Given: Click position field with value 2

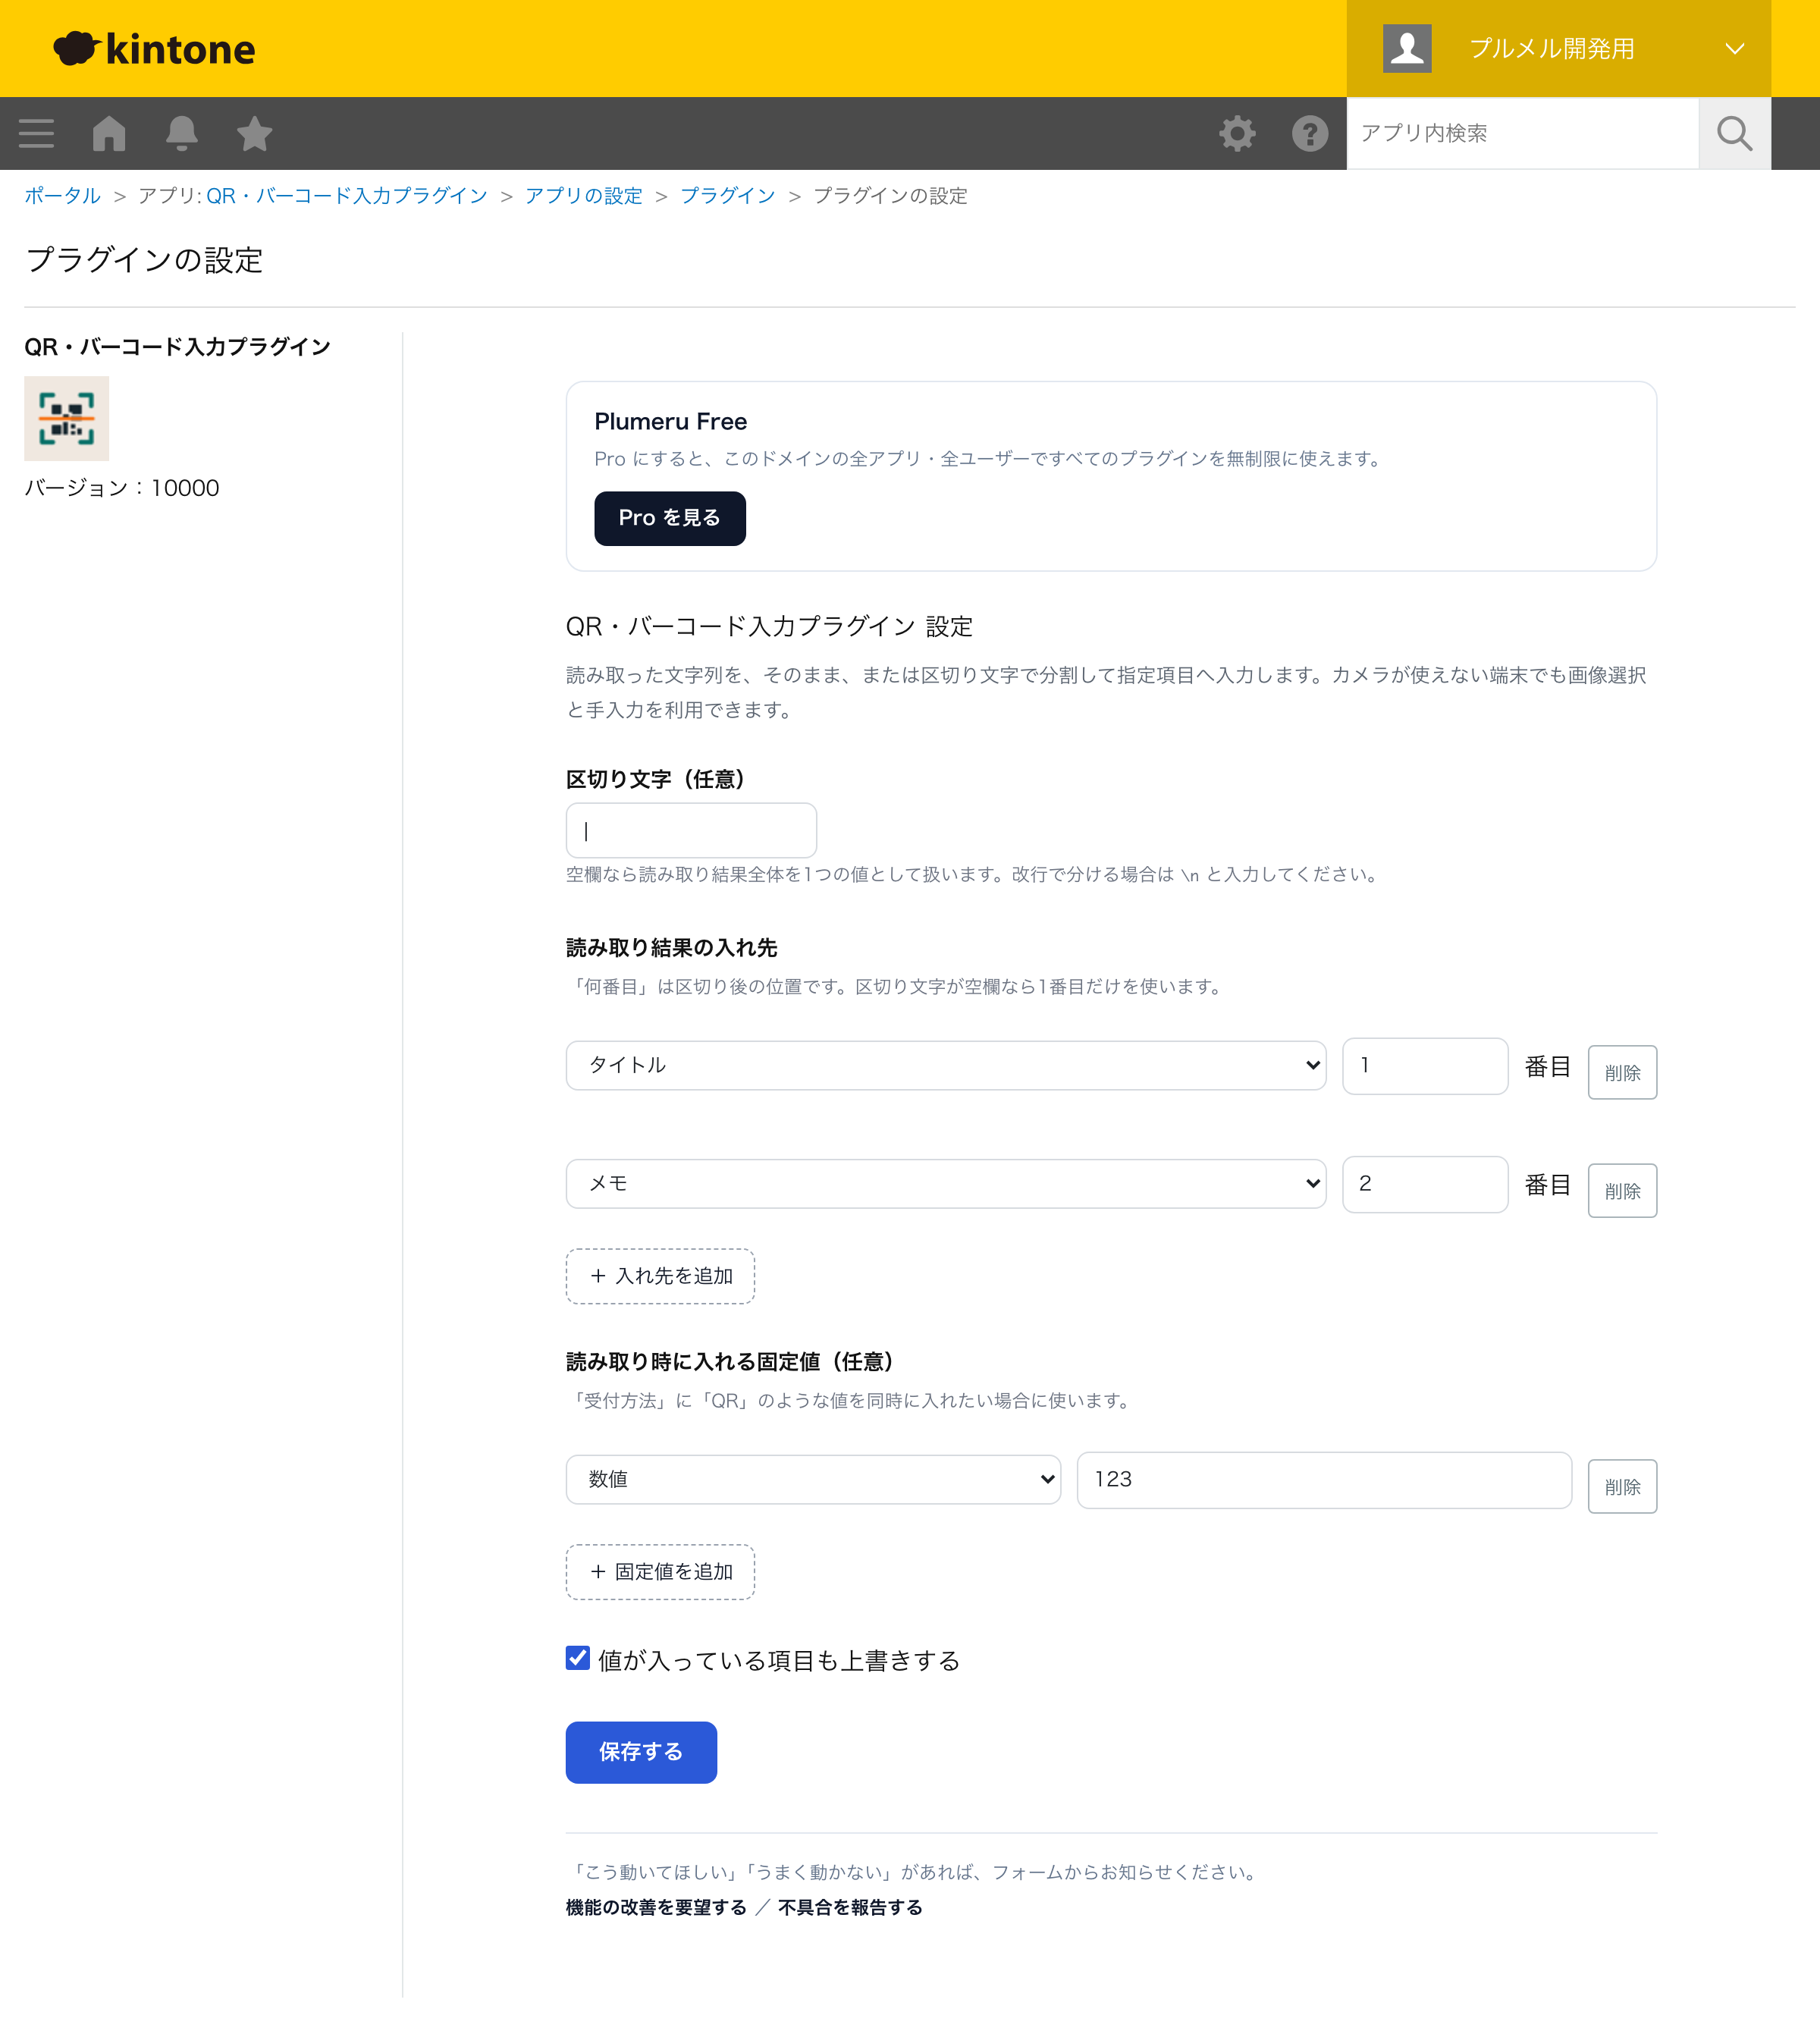Looking at the screenshot, I should [x=1425, y=1184].
